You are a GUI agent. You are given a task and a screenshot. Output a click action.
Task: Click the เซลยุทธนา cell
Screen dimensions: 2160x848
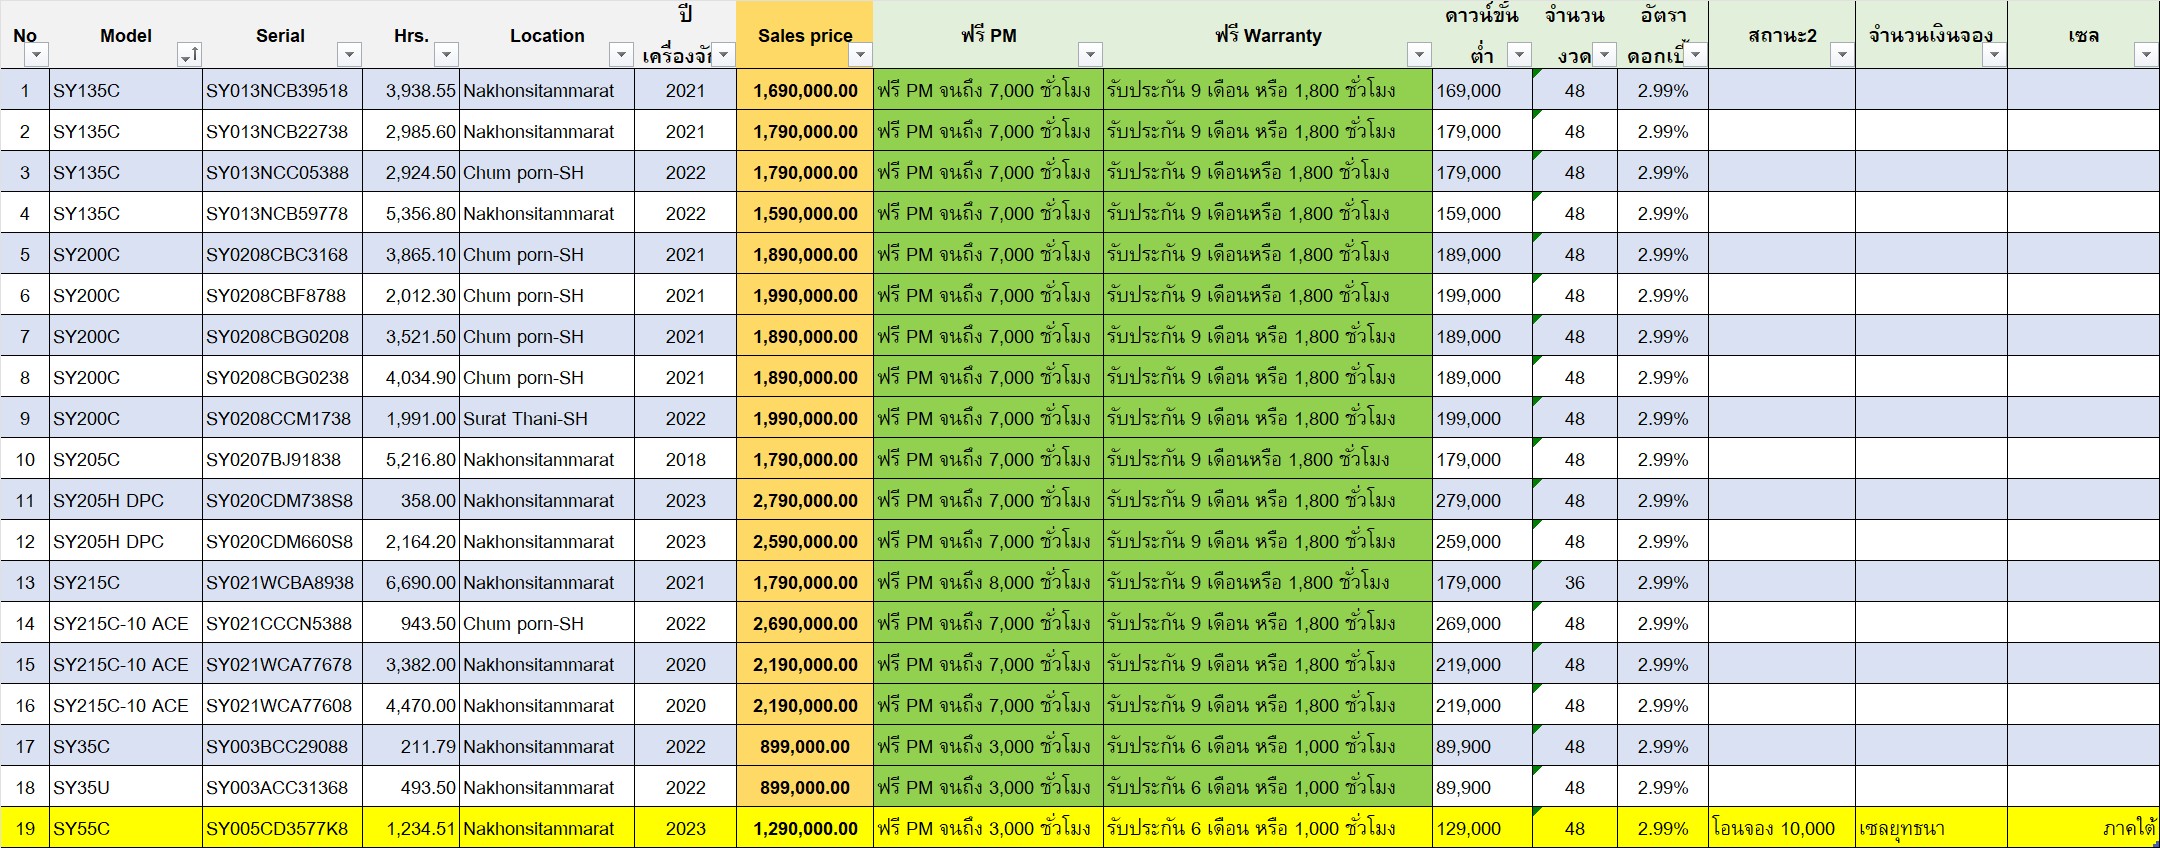point(1931,828)
